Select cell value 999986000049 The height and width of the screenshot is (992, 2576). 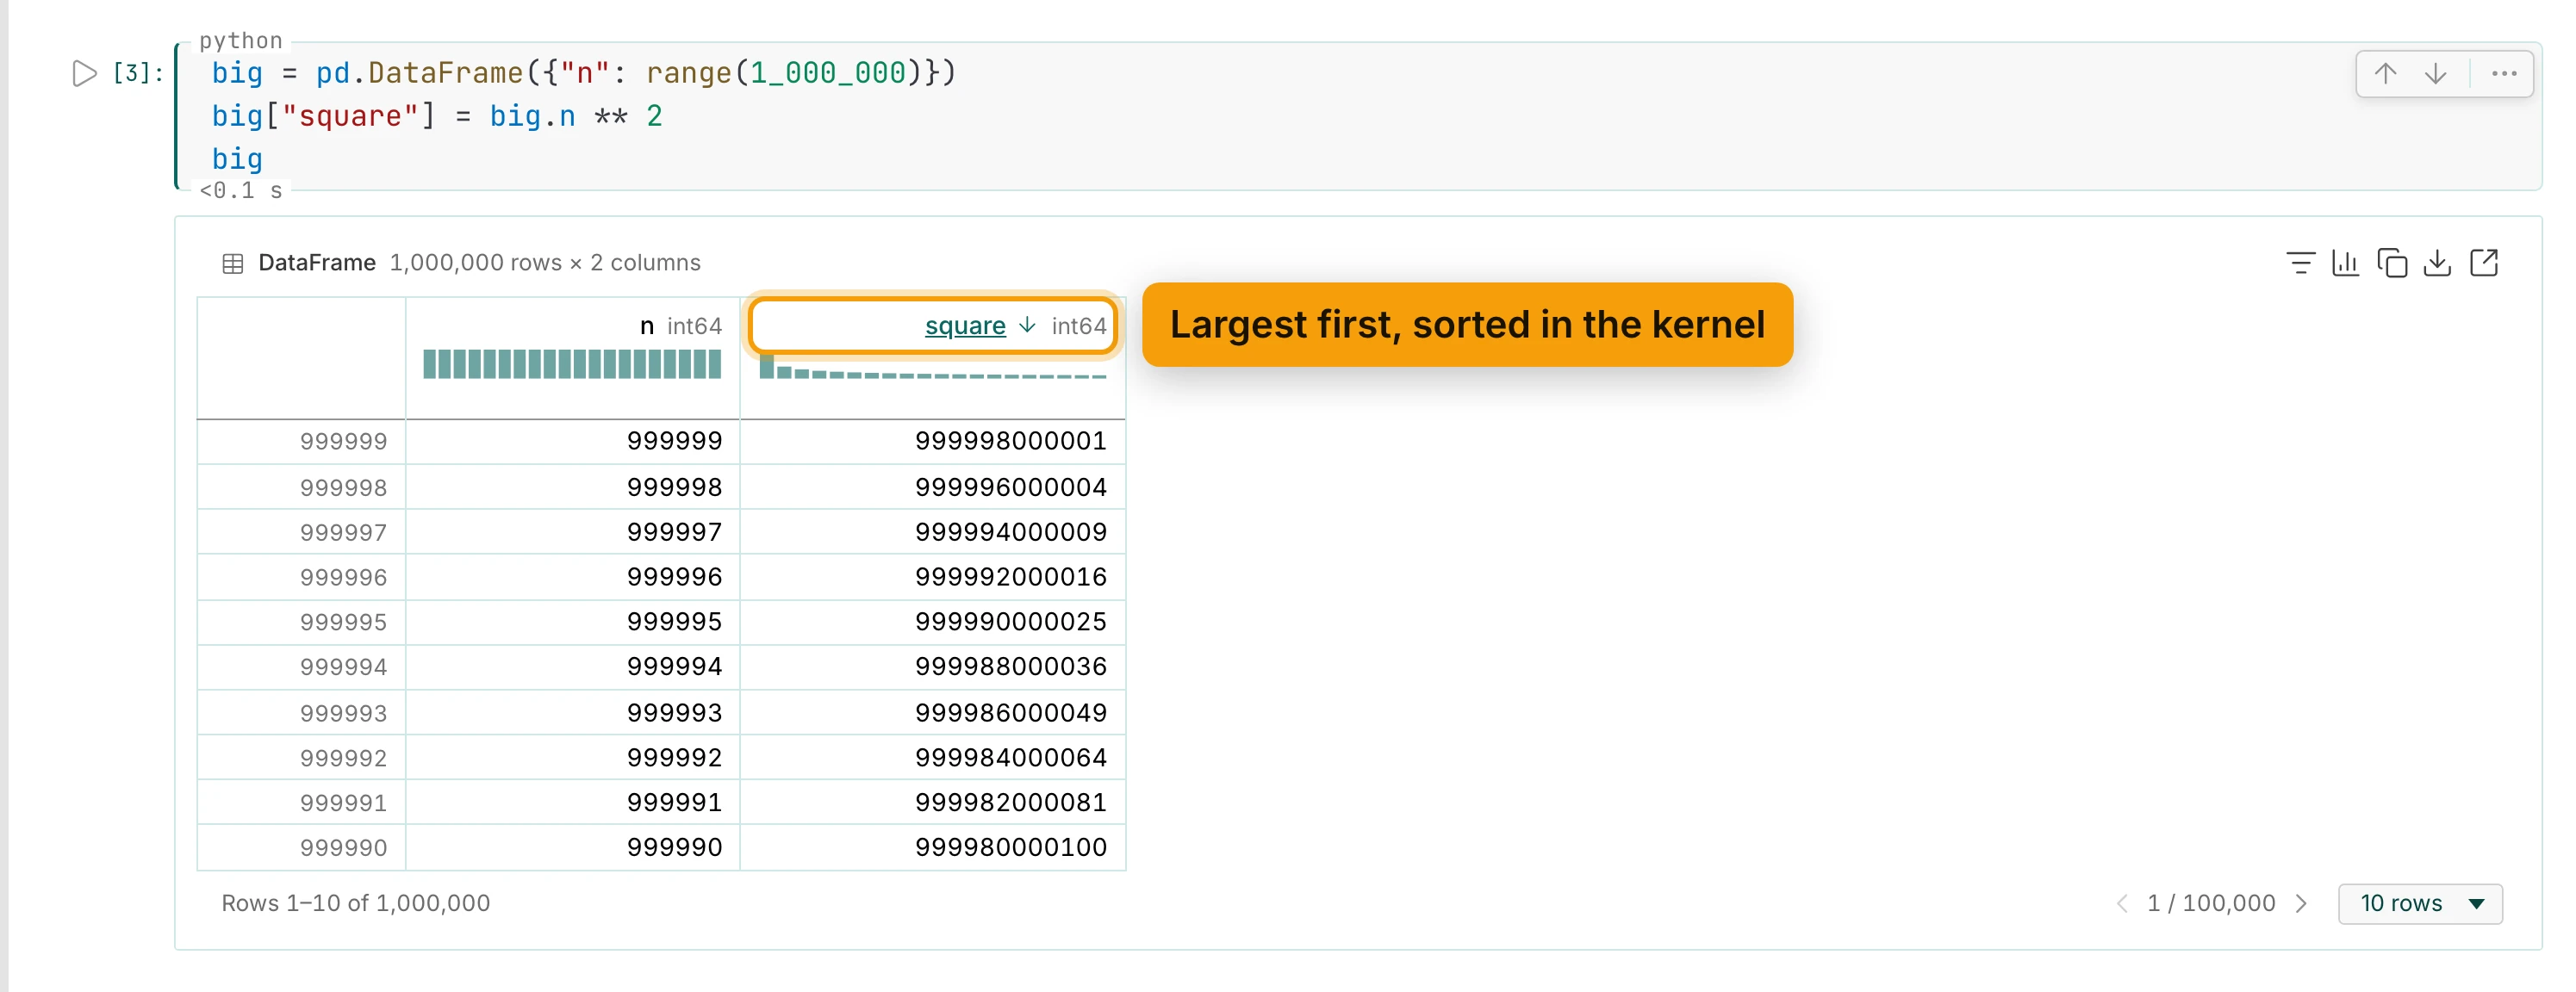pos(1010,713)
